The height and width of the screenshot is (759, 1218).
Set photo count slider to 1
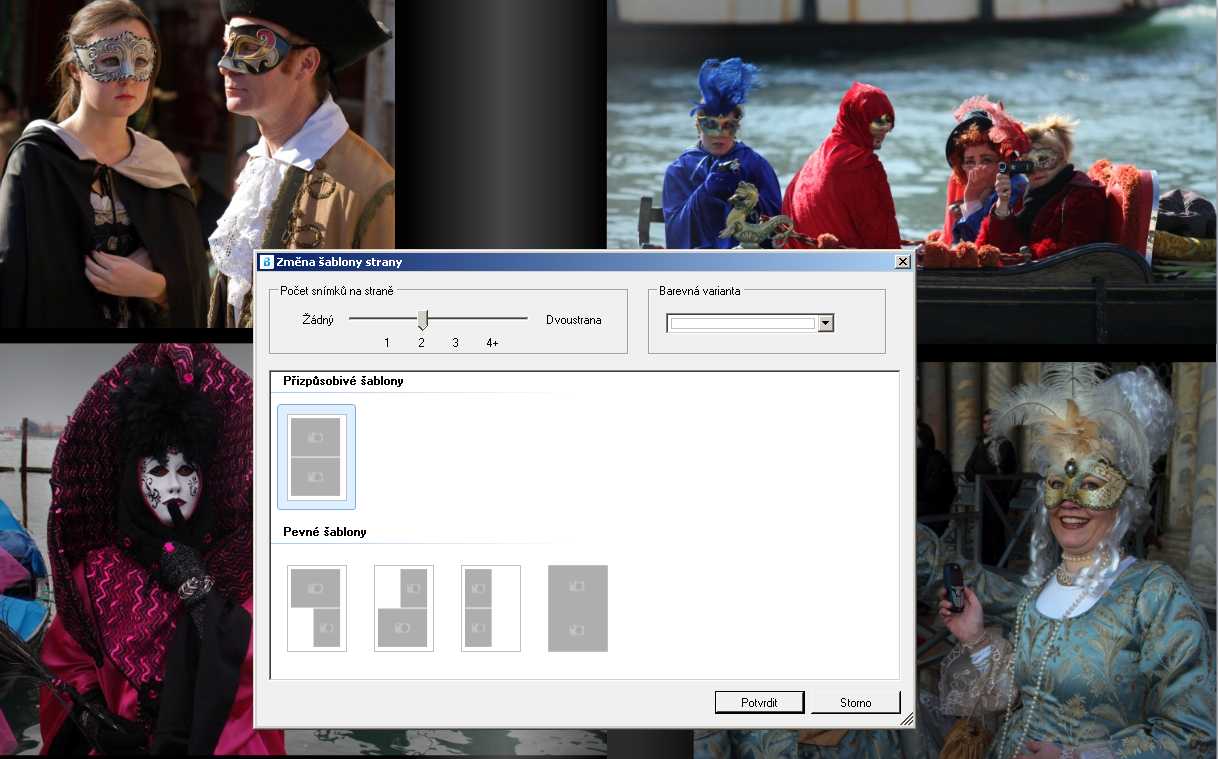pos(387,342)
